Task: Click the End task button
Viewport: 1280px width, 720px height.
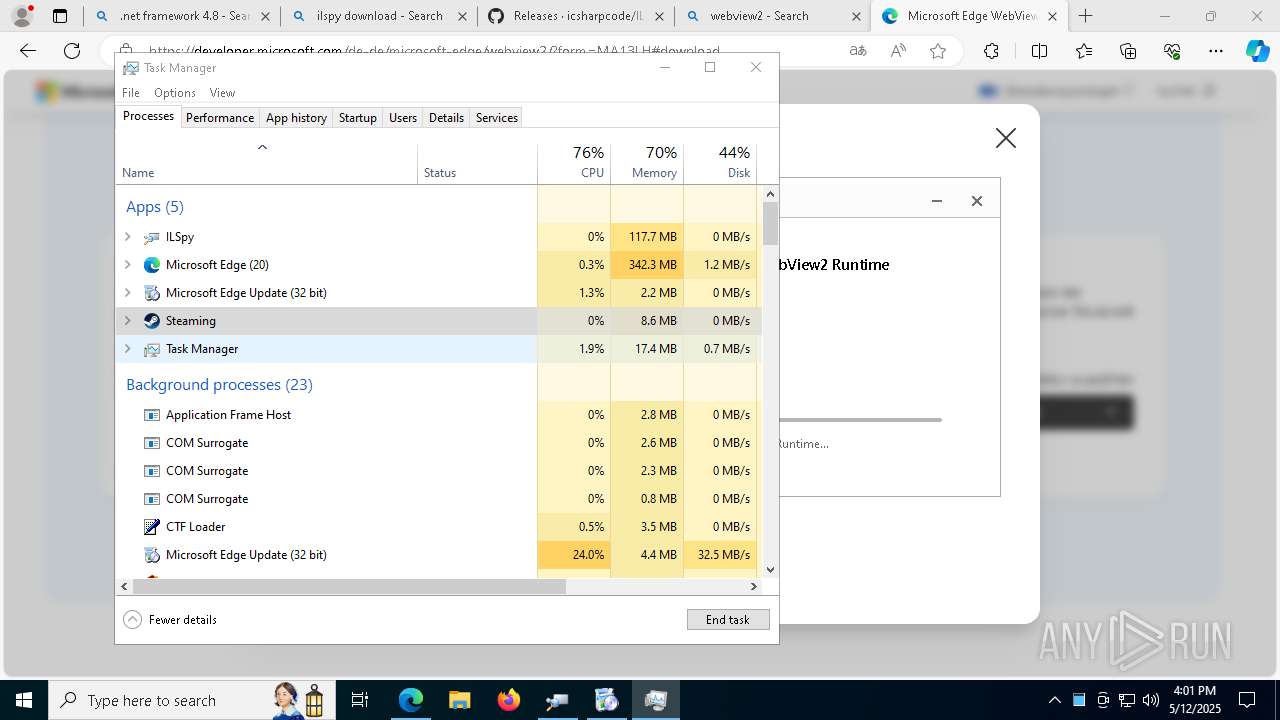Action: pos(728,620)
